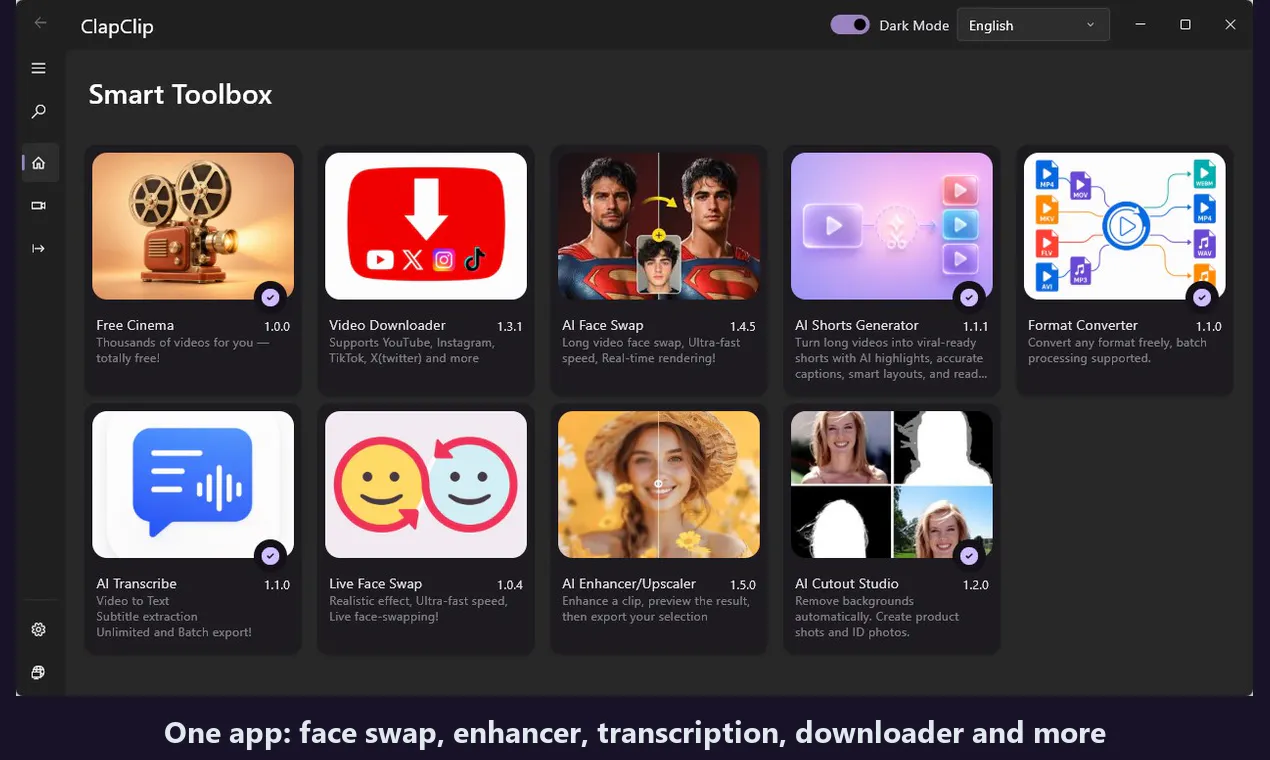The height and width of the screenshot is (760, 1270).
Task: Open settings gear in the sidebar
Action: 39,629
